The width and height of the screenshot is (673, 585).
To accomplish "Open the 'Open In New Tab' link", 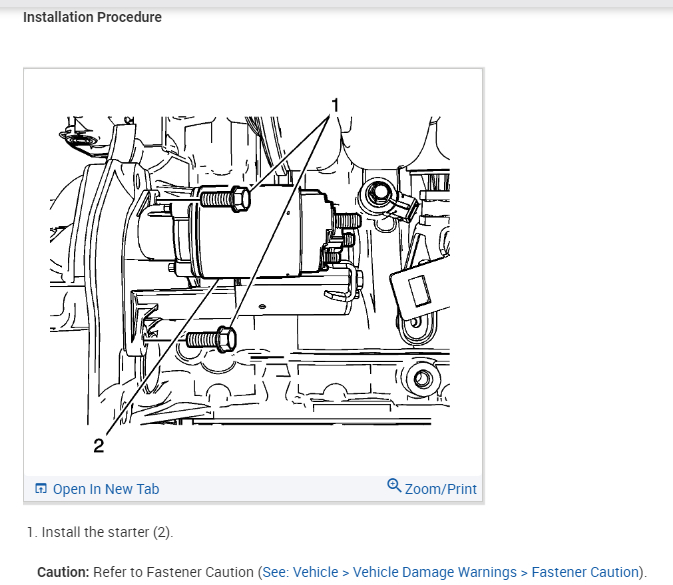I will 106,489.
